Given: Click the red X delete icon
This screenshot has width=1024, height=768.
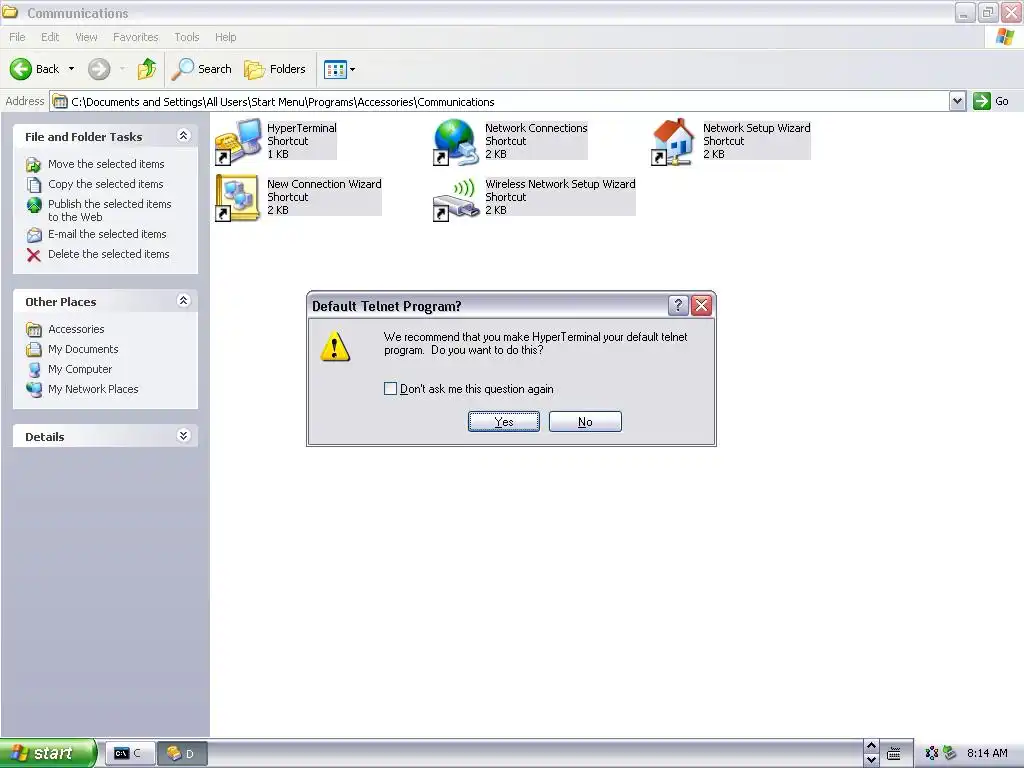Looking at the screenshot, I should coord(34,255).
